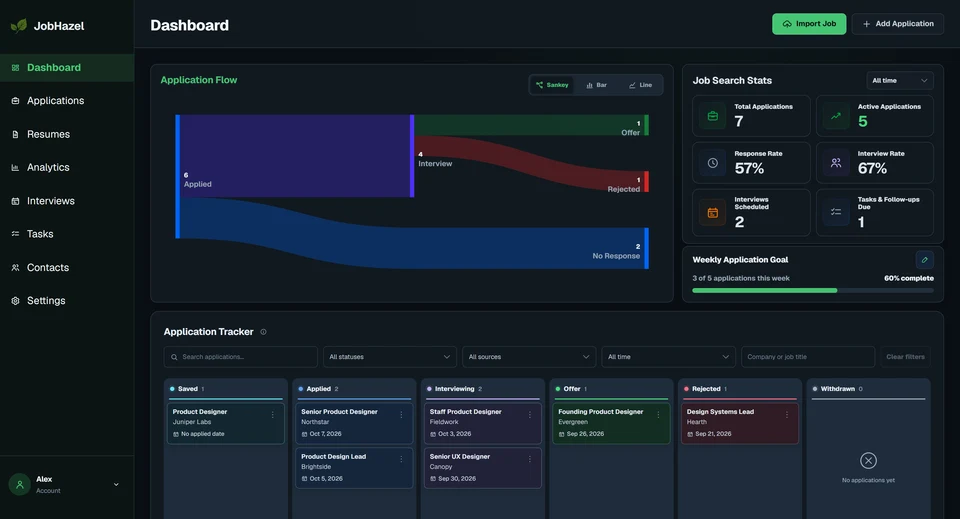Open Settings in the sidebar

(67, 301)
